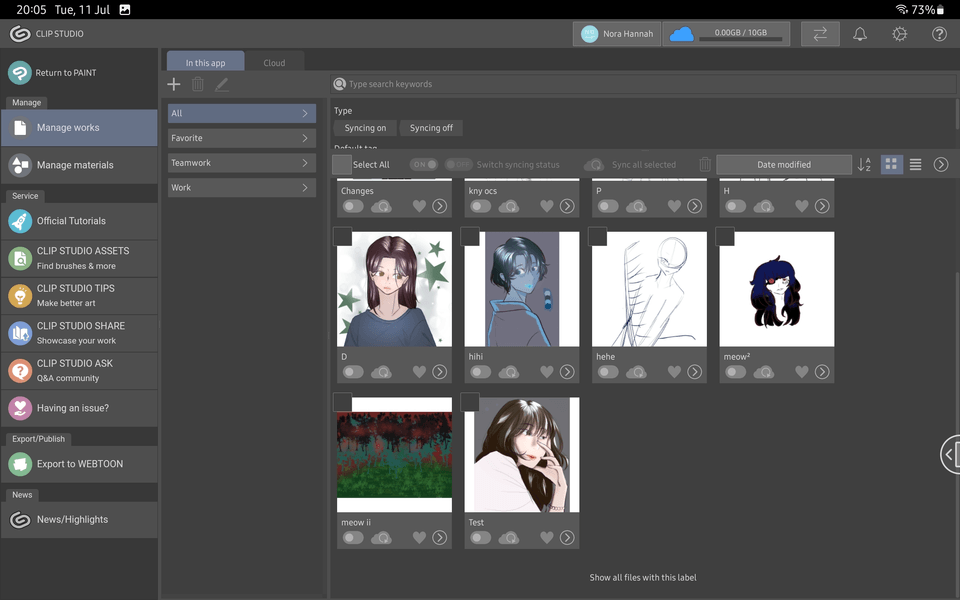The width and height of the screenshot is (960, 600).
Task: Switch to the Cloud tab
Action: (274, 62)
